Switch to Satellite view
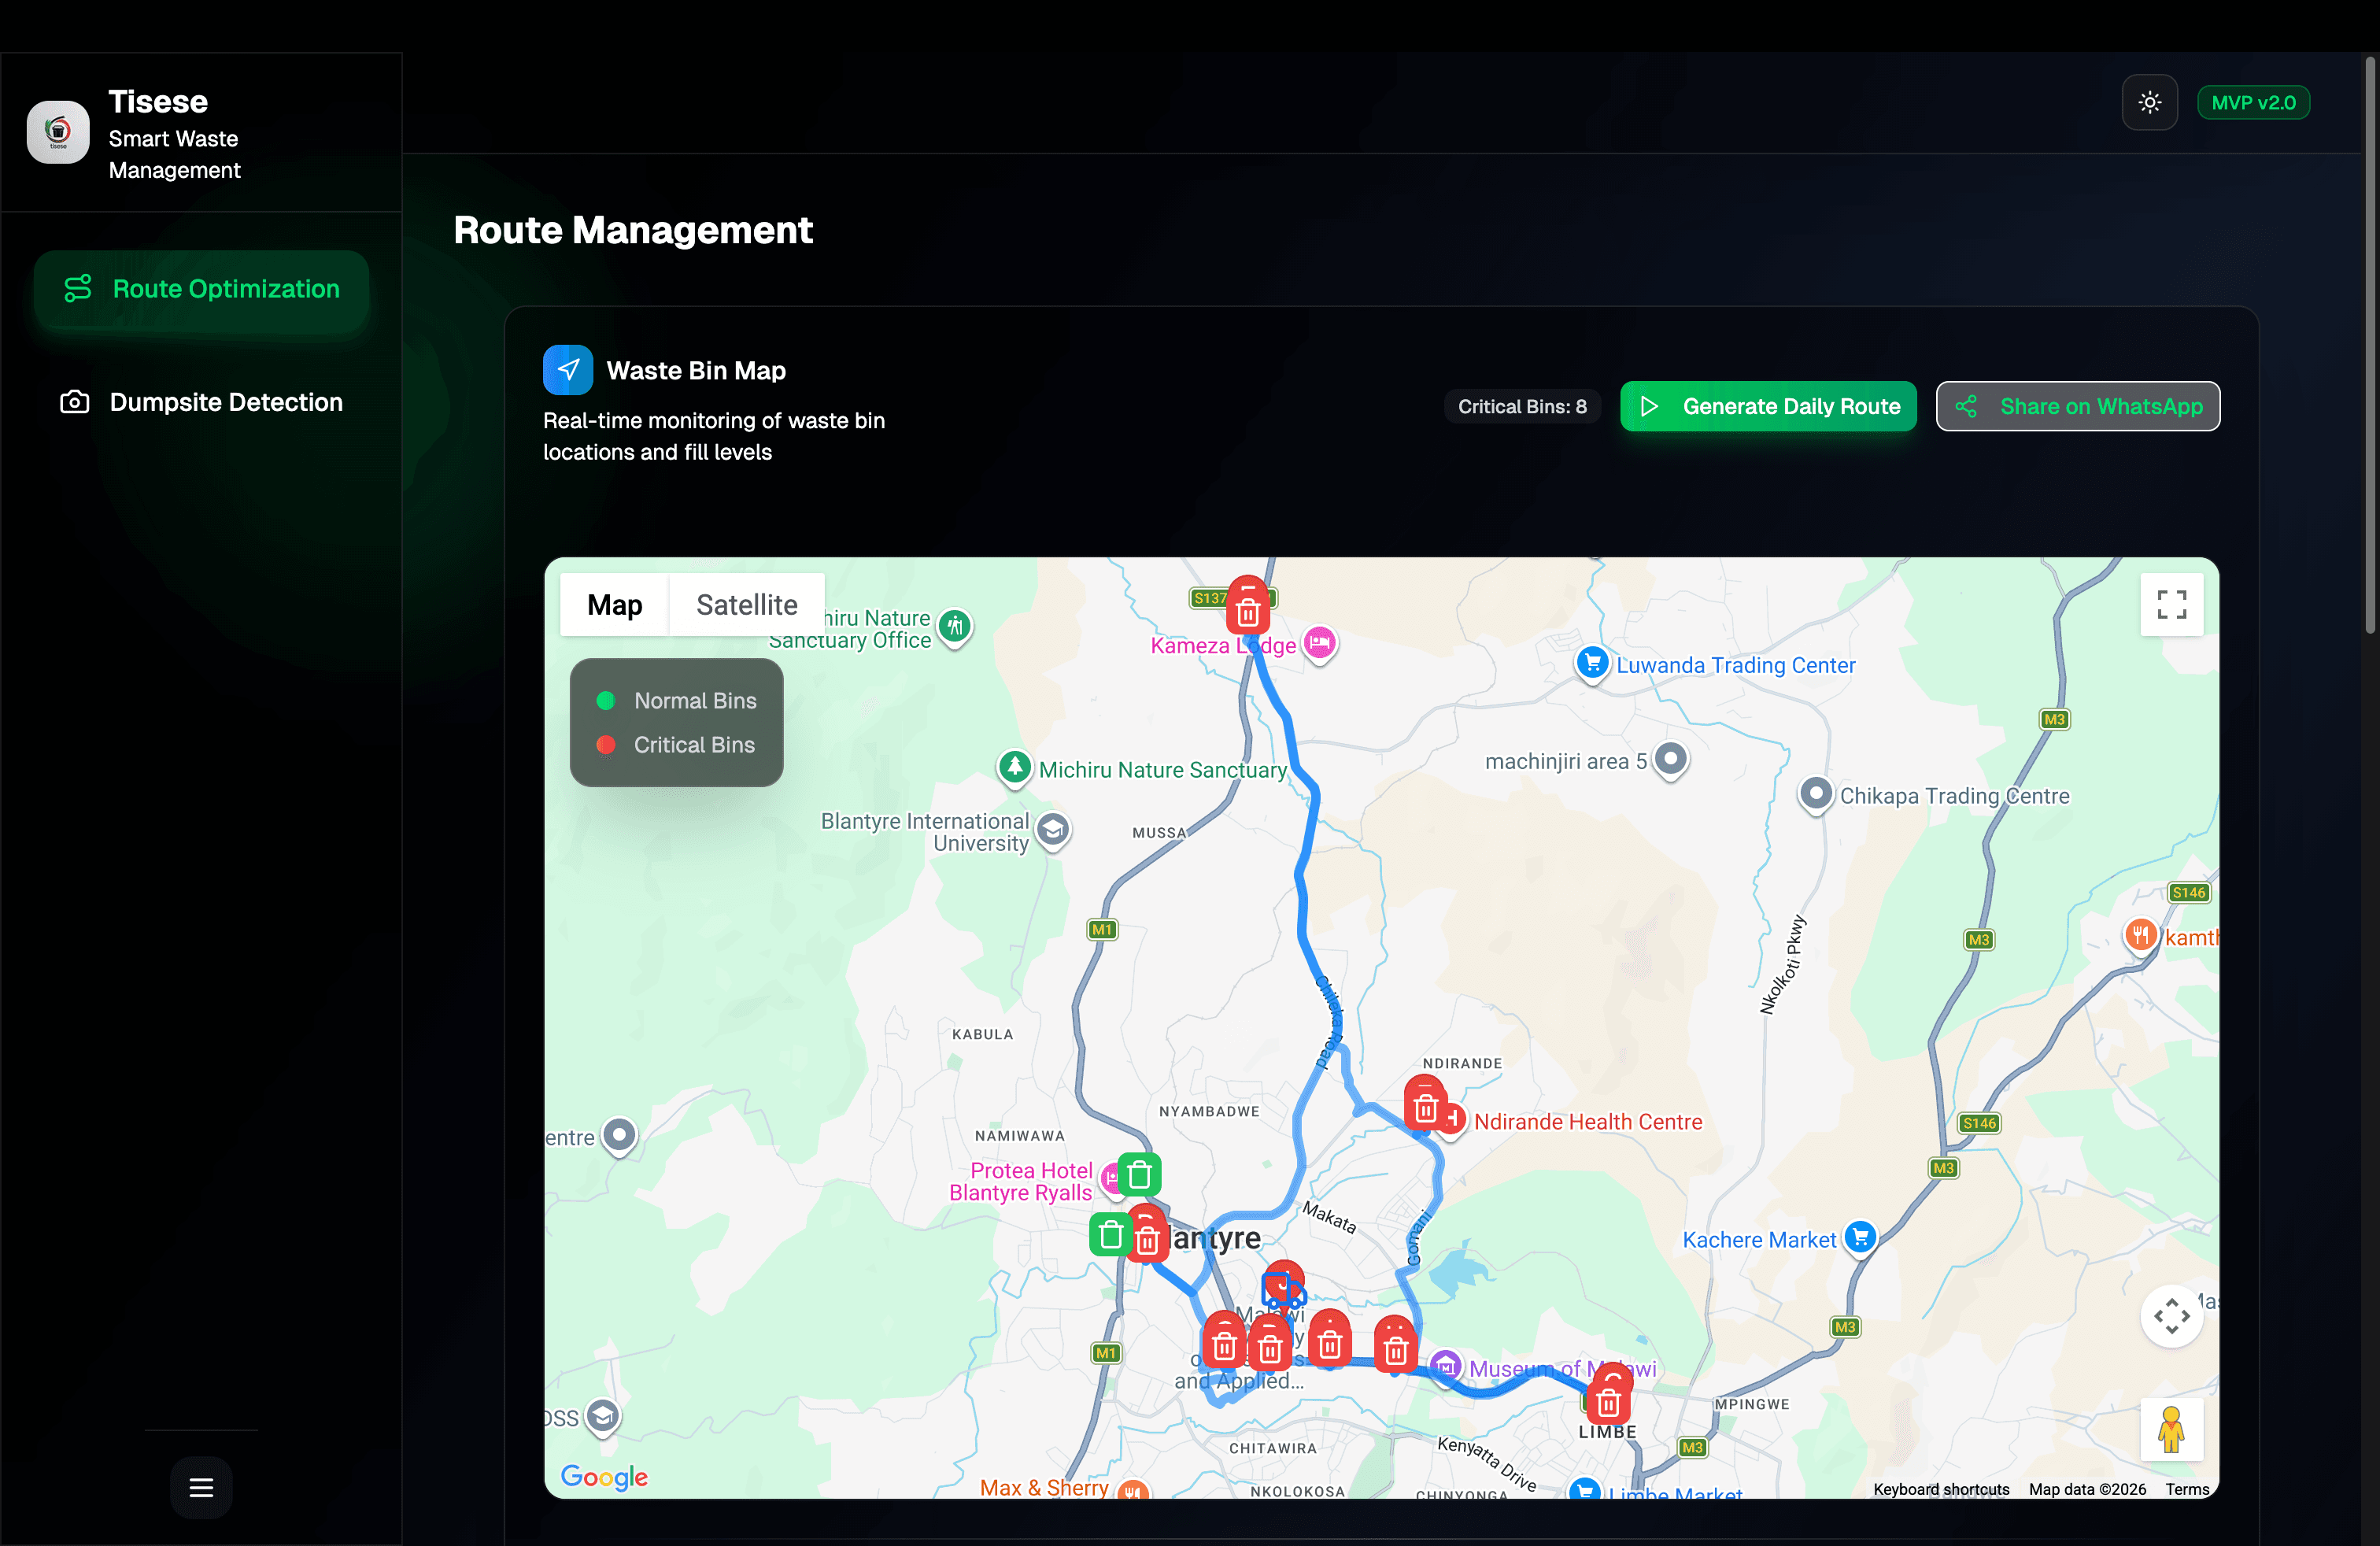The height and width of the screenshot is (1546, 2380). [x=746, y=604]
